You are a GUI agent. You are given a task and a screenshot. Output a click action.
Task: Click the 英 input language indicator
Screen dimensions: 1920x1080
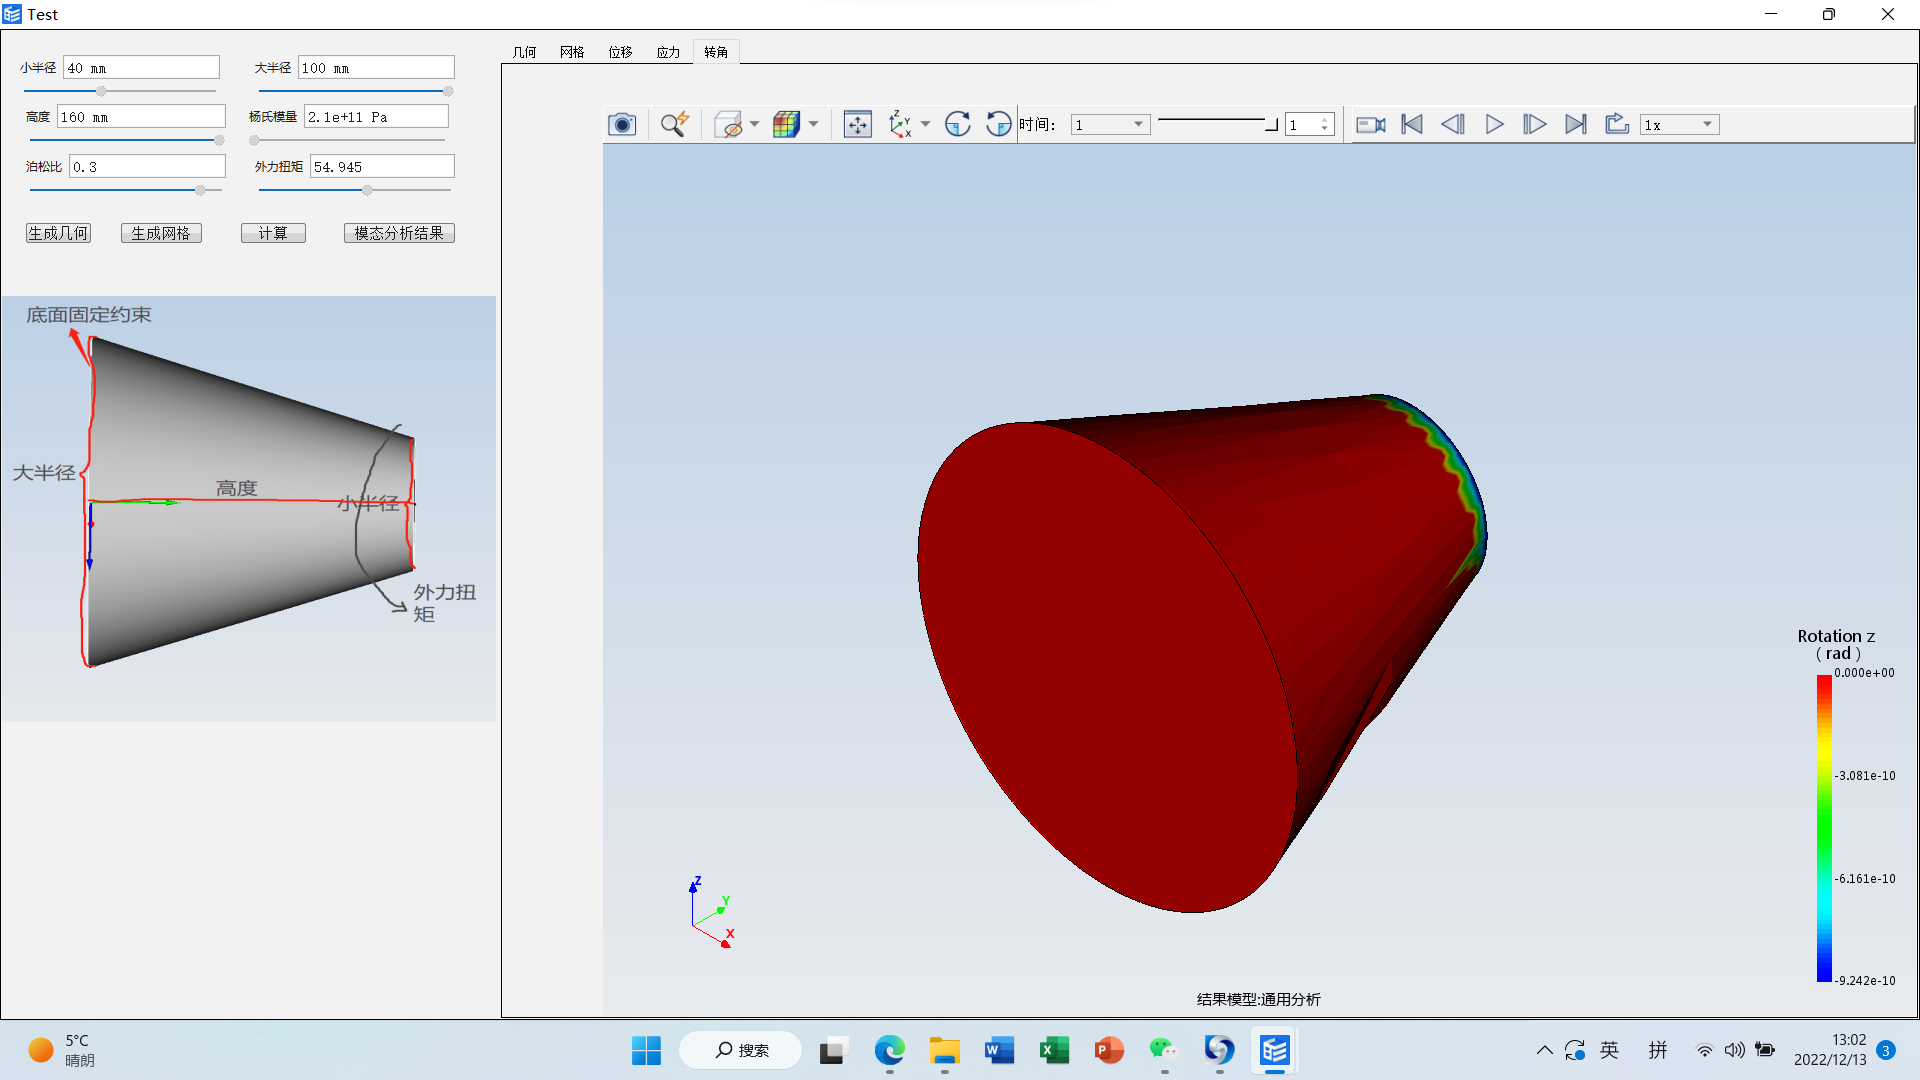[x=1609, y=1050]
